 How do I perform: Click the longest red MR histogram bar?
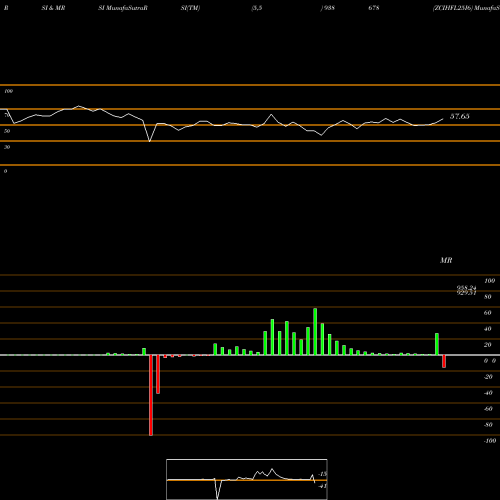coord(151,395)
